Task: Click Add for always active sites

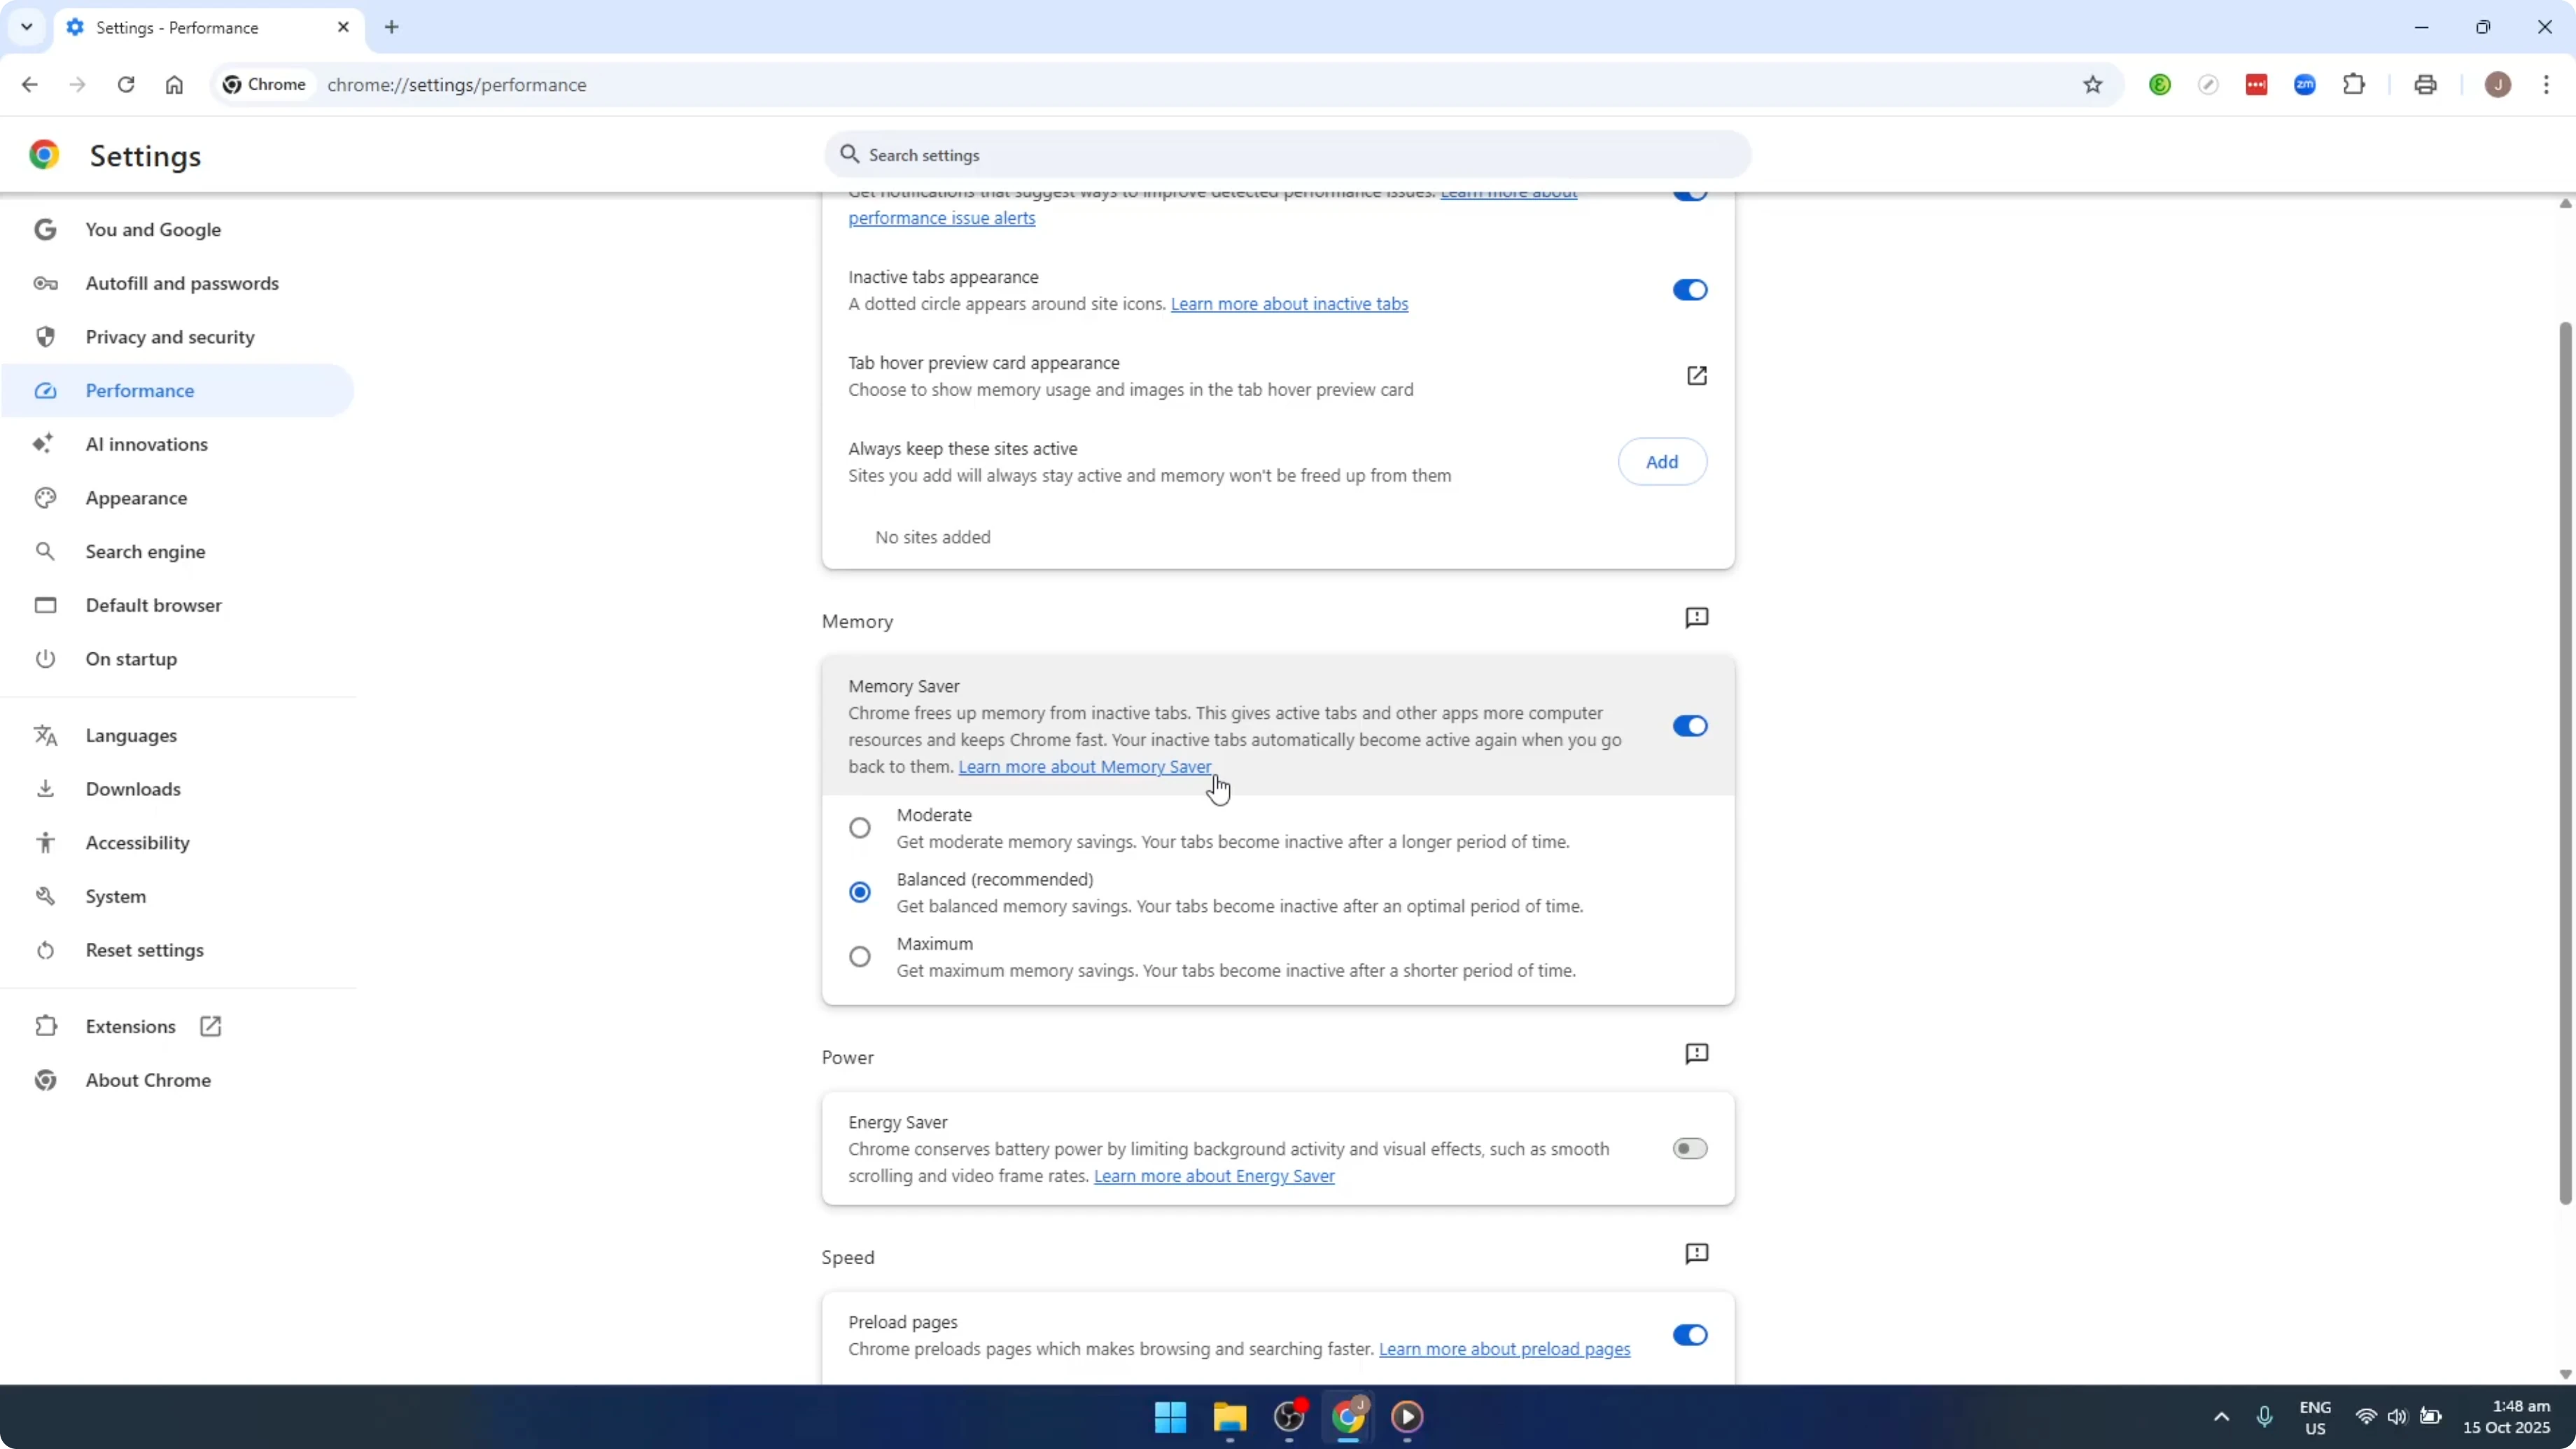Action: [x=1662, y=462]
